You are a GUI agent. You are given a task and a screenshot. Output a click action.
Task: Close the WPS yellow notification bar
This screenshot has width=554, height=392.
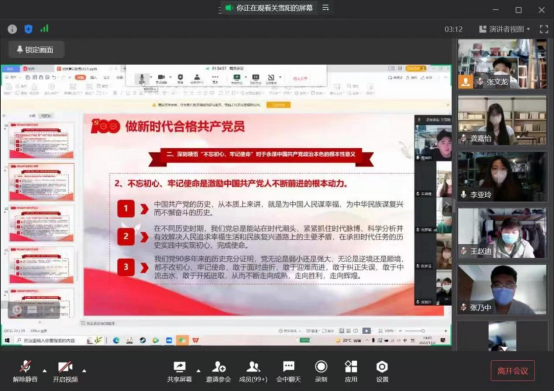coord(448,105)
